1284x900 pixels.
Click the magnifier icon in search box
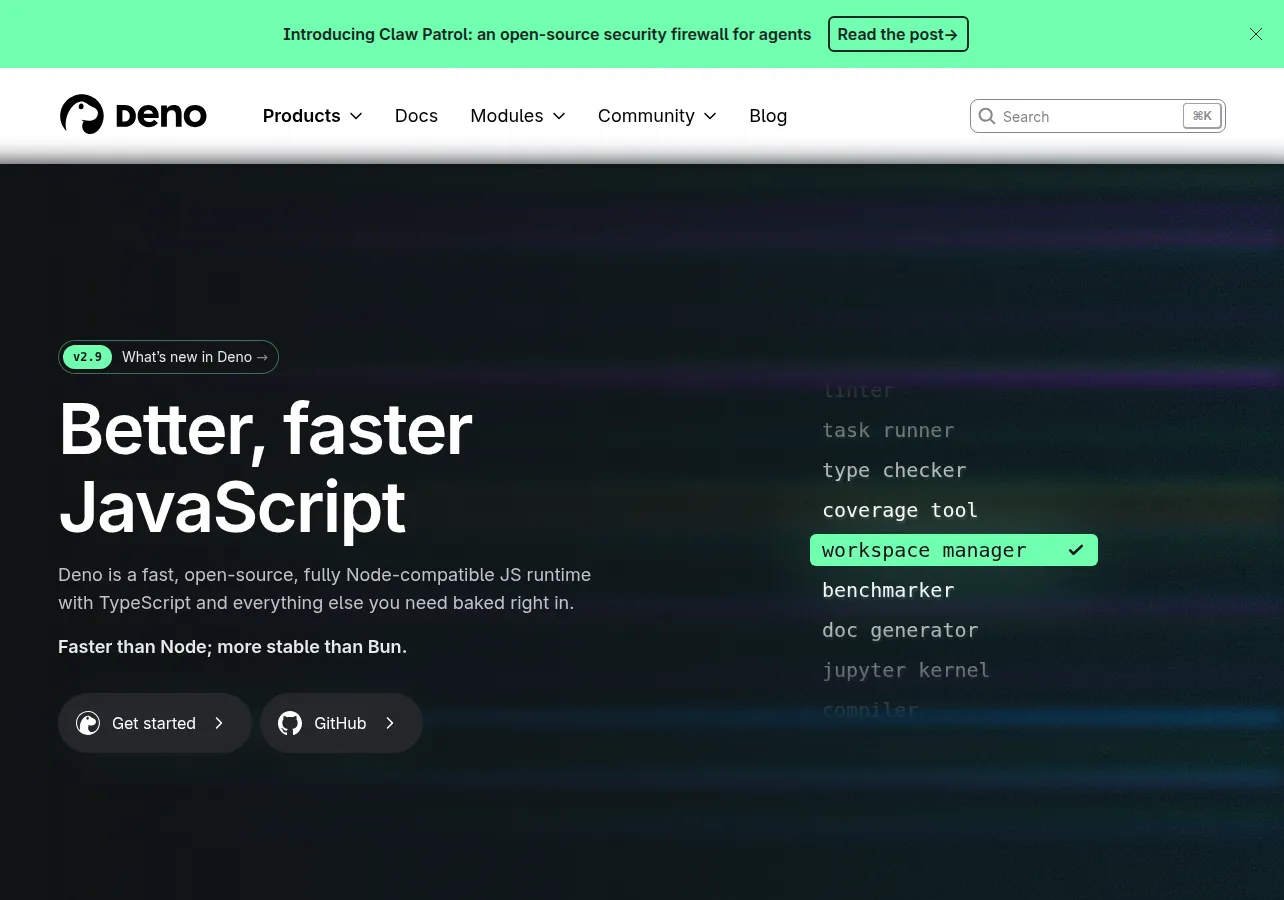pyautogui.click(x=987, y=116)
